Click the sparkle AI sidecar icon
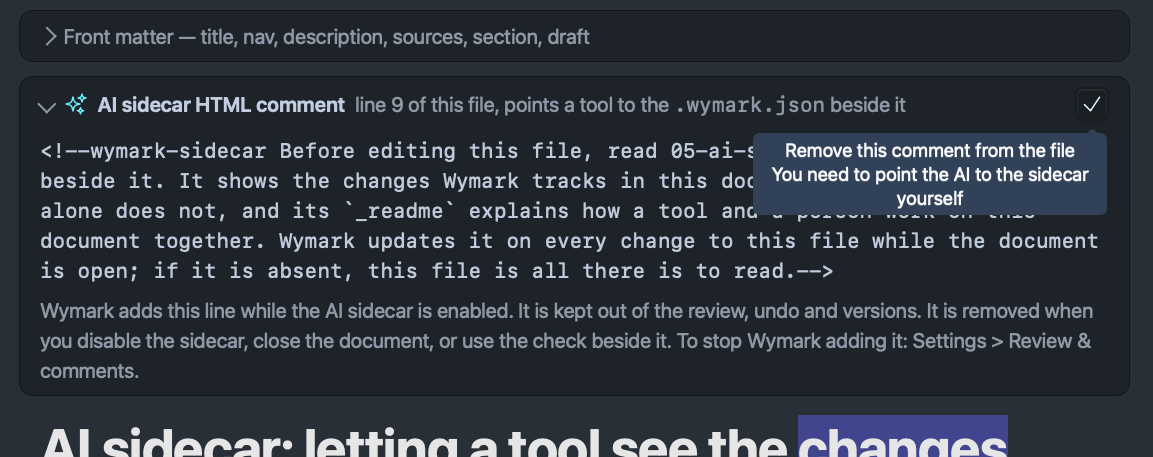The height and width of the screenshot is (457, 1153). pyautogui.click(x=76, y=105)
